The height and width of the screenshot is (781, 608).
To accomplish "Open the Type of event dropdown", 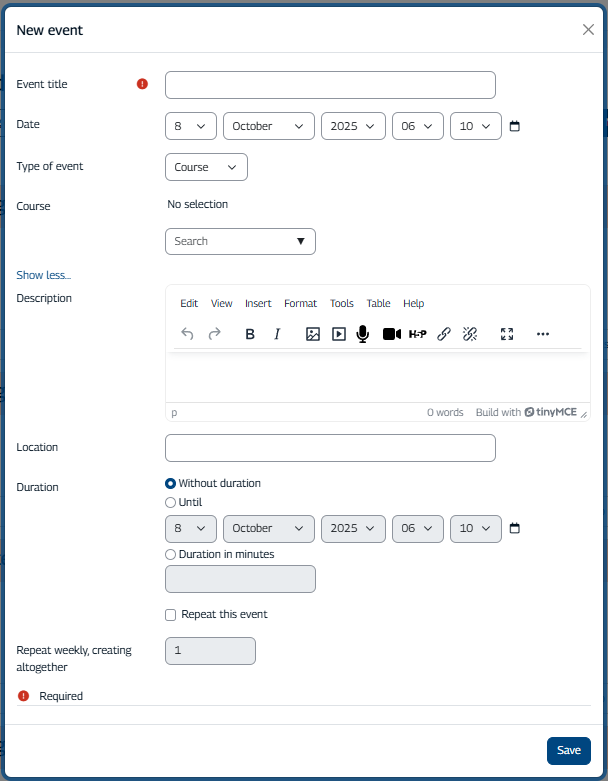I will tap(206, 167).
